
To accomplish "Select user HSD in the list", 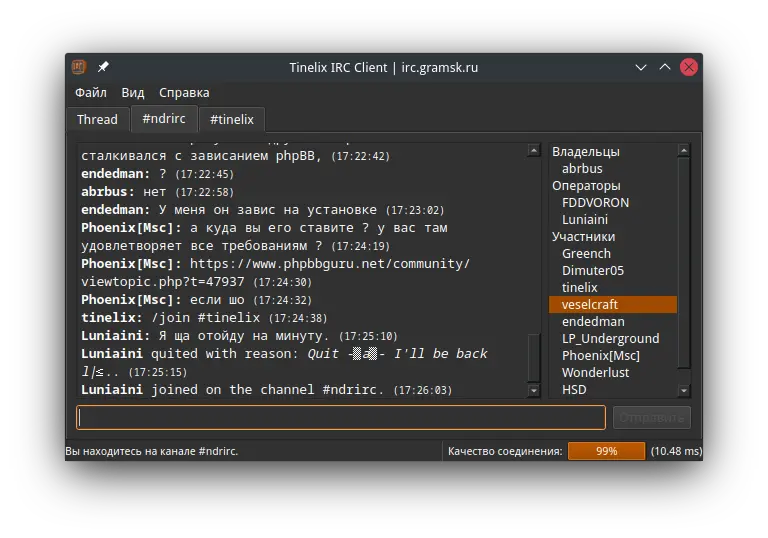I will [574, 390].
